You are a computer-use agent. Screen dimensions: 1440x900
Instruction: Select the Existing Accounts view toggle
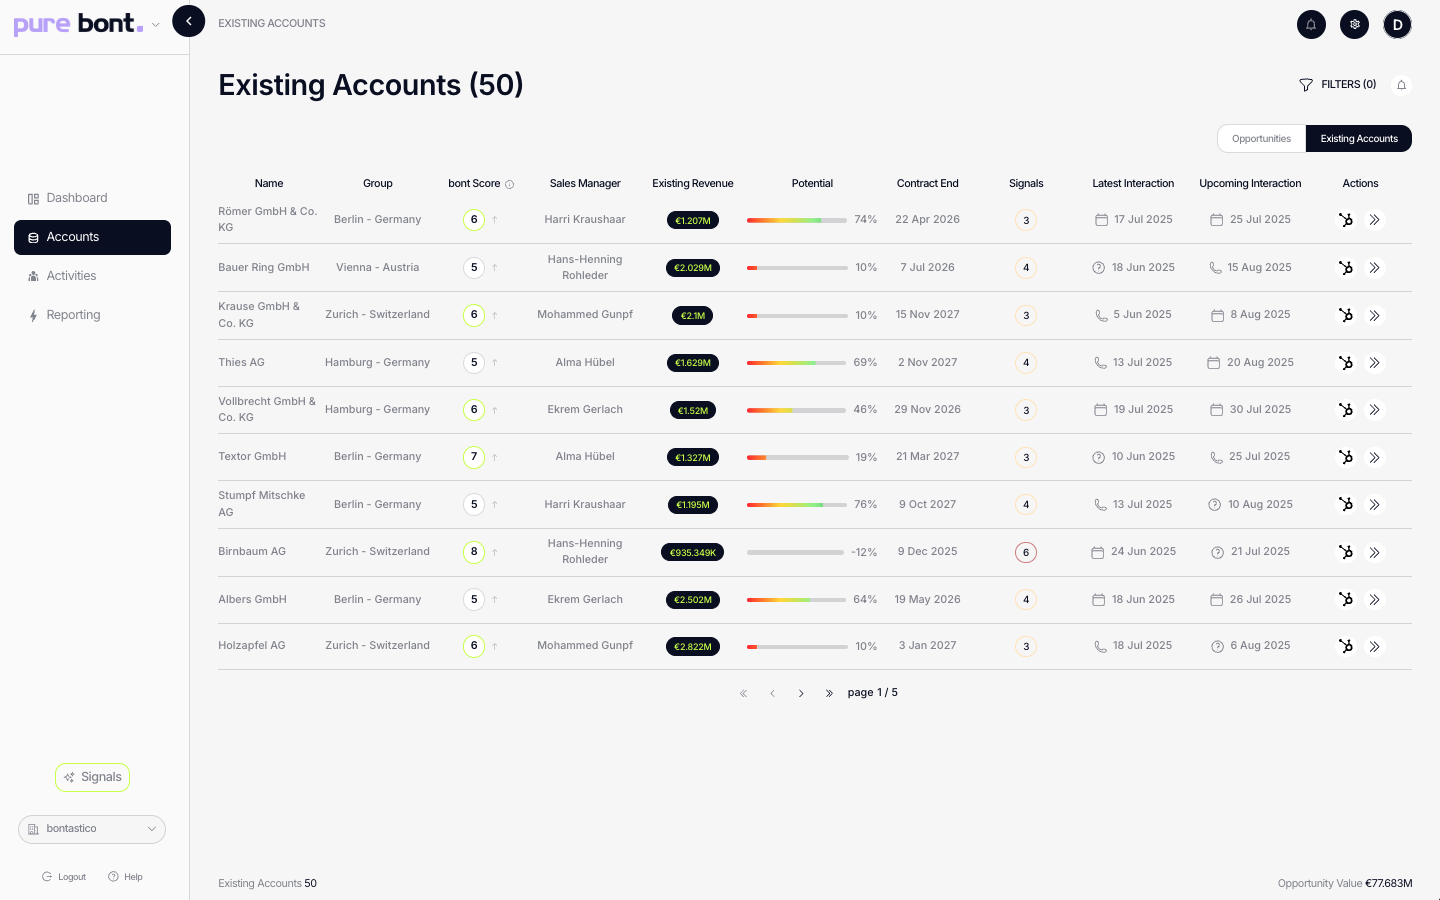pyautogui.click(x=1358, y=139)
